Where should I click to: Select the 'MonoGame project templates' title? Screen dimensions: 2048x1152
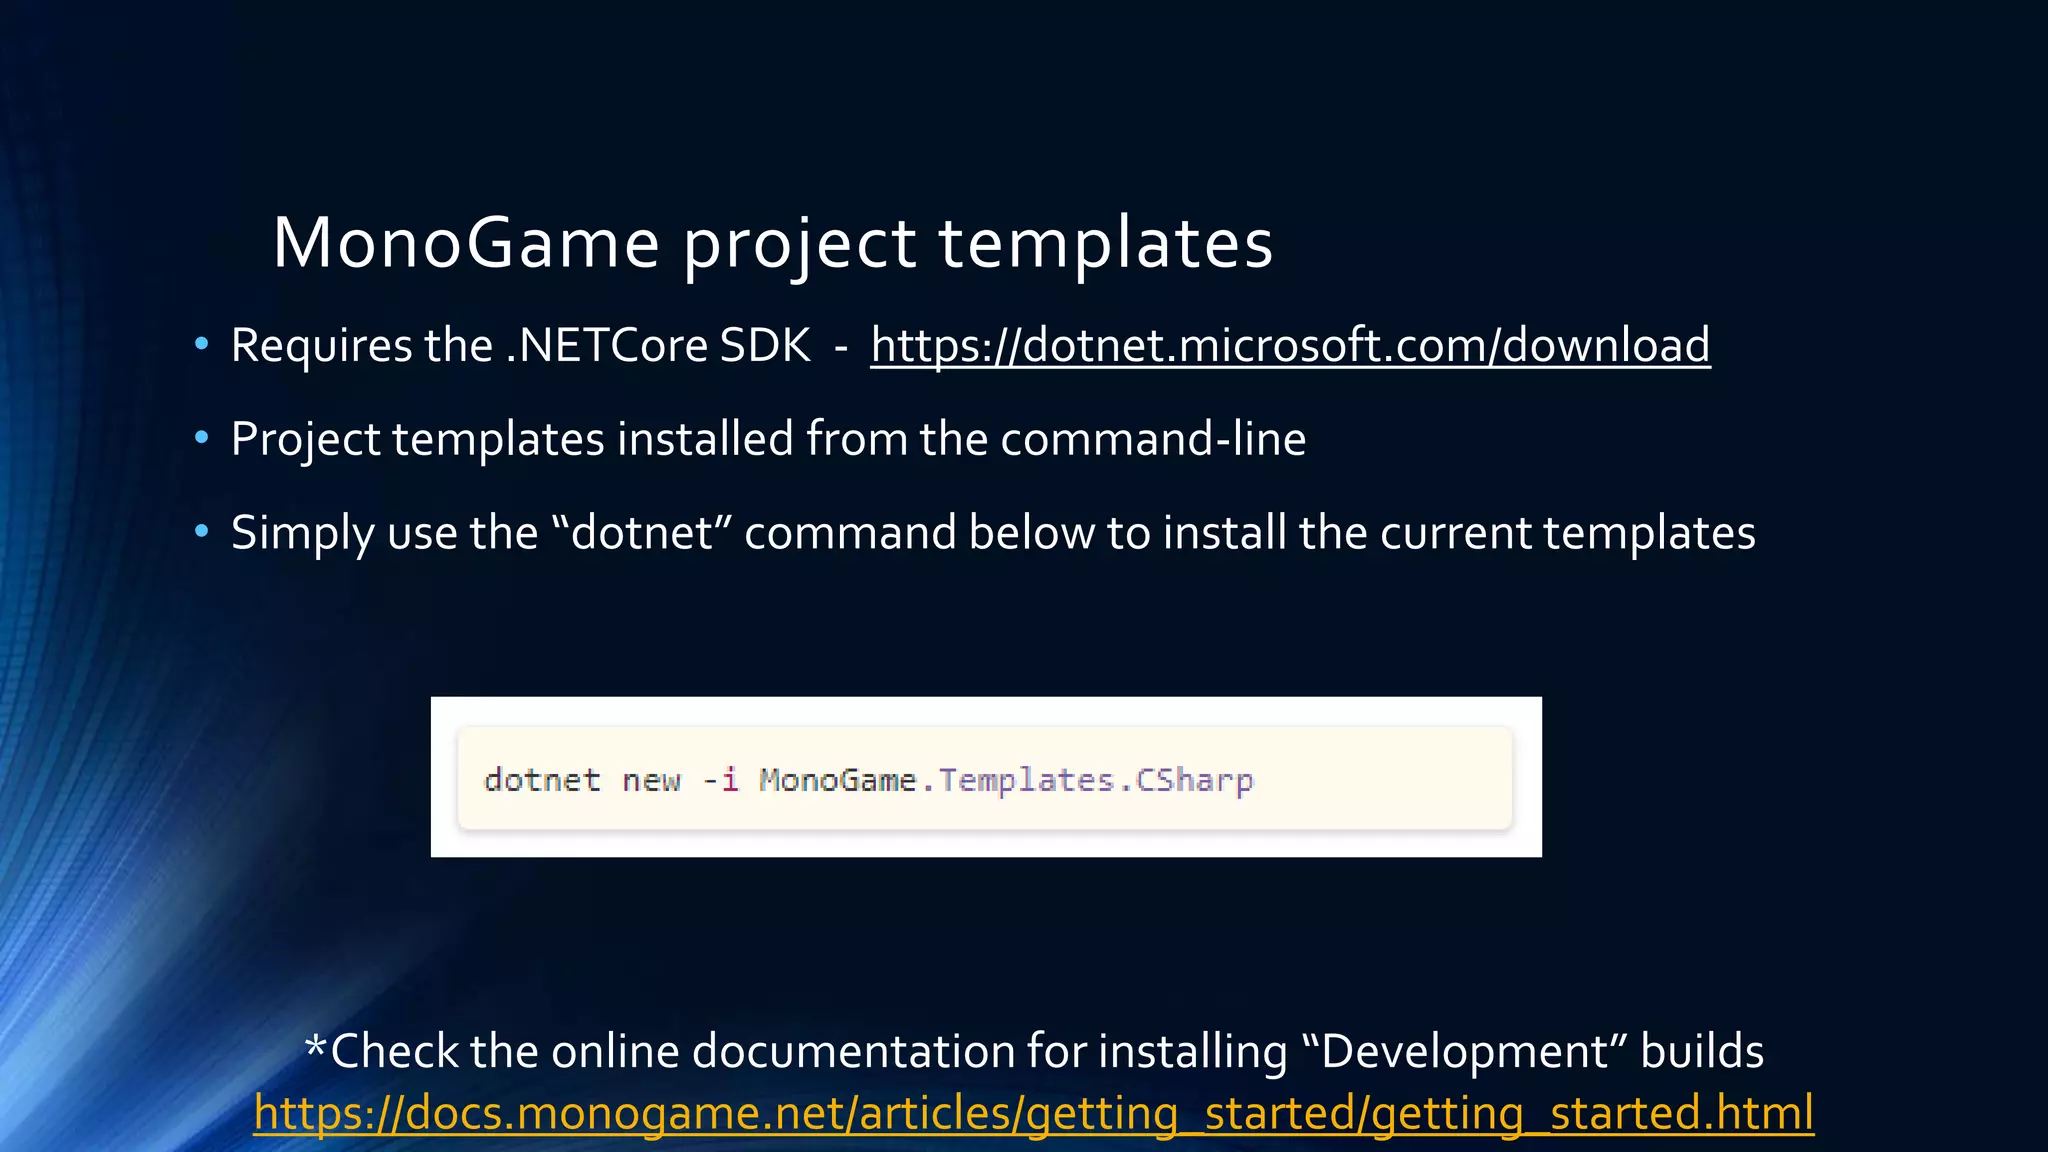pos(772,243)
